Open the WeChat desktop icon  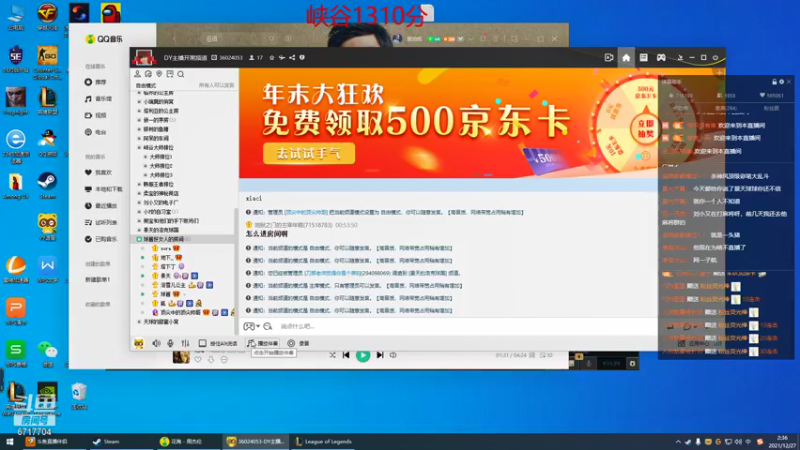click(47, 353)
